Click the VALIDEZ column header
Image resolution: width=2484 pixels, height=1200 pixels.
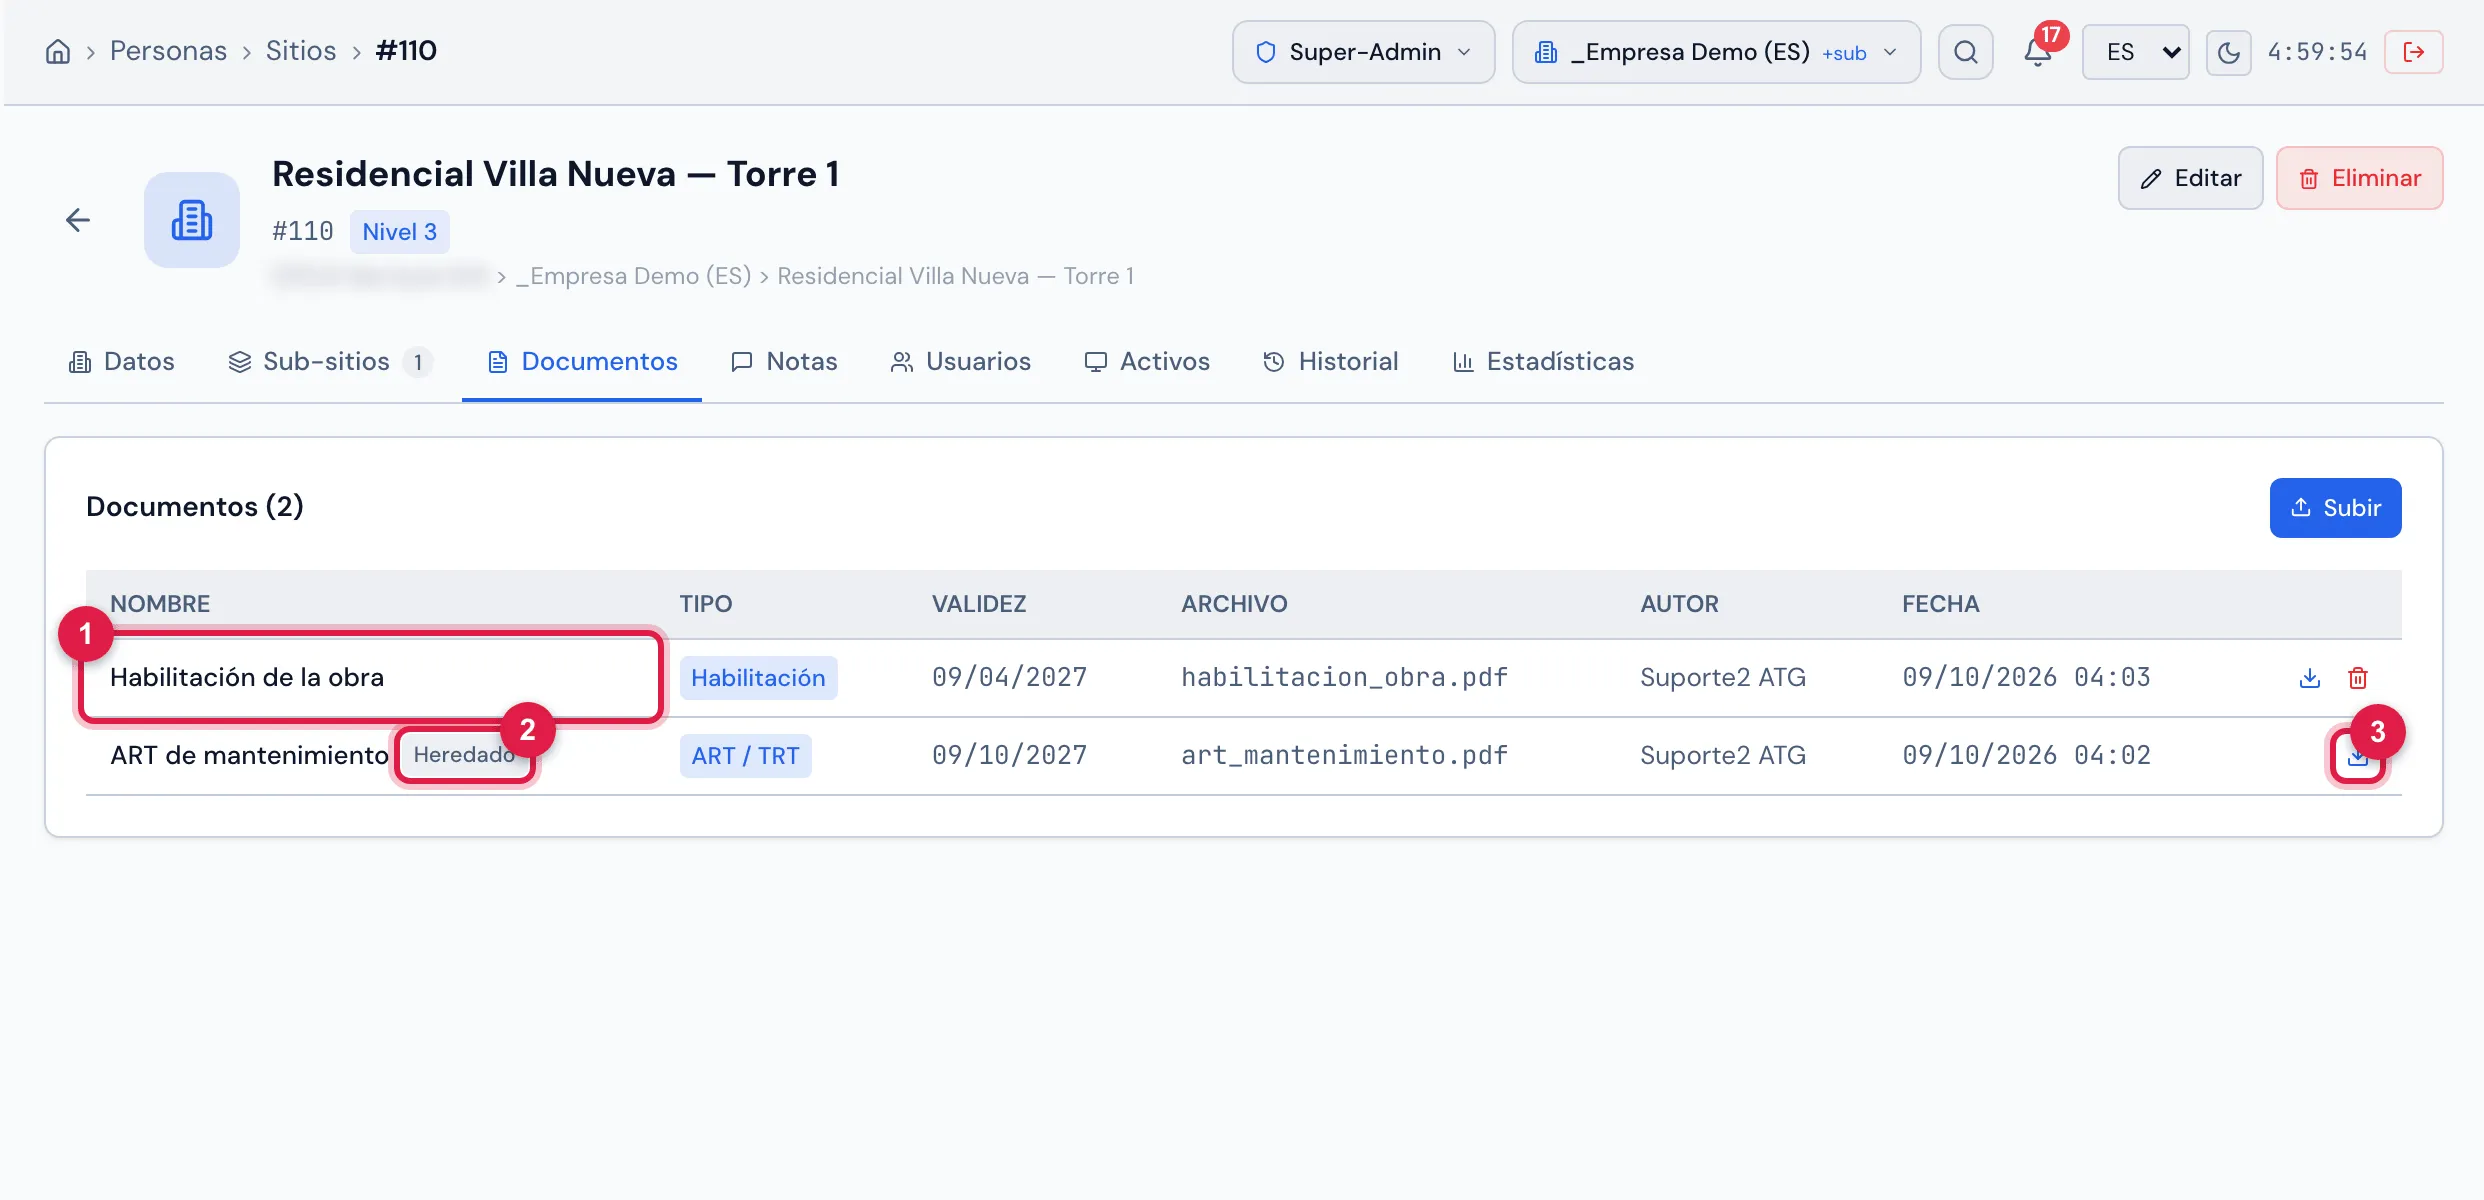pos(979,604)
